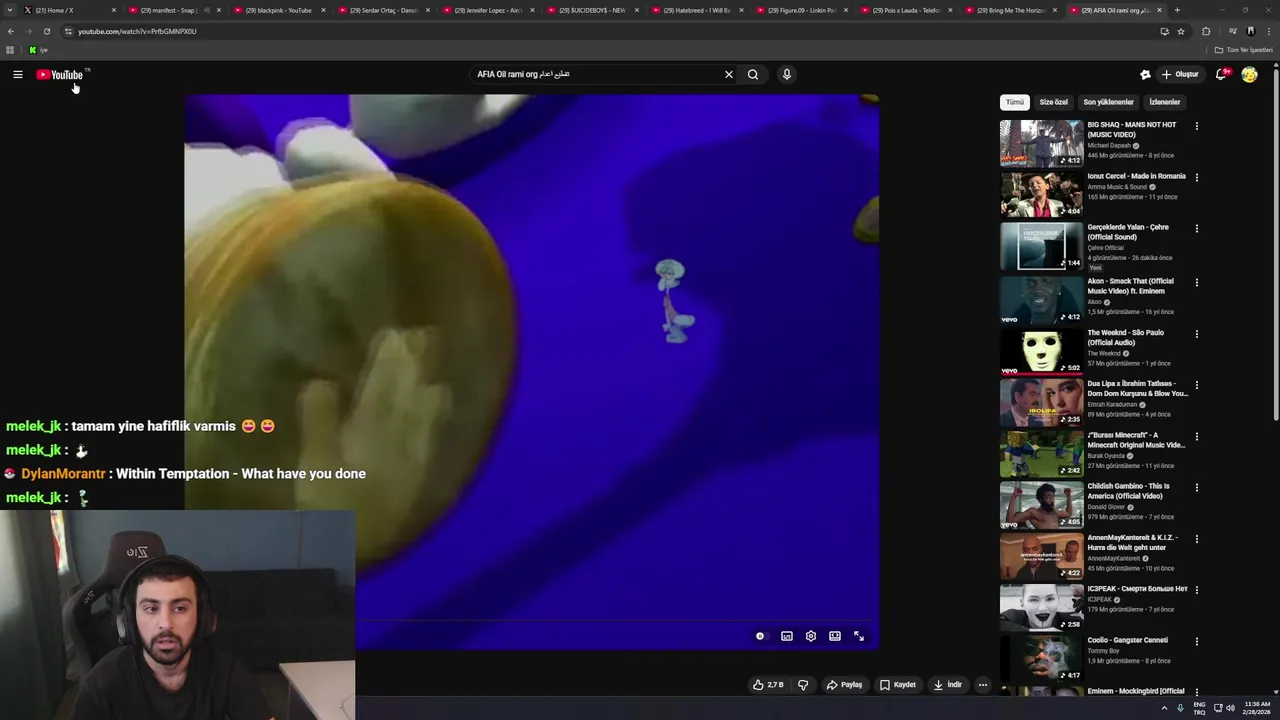This screenshot has width=1280, height=720.
Task: Clear the search box with the X
Action: point(729,74)
